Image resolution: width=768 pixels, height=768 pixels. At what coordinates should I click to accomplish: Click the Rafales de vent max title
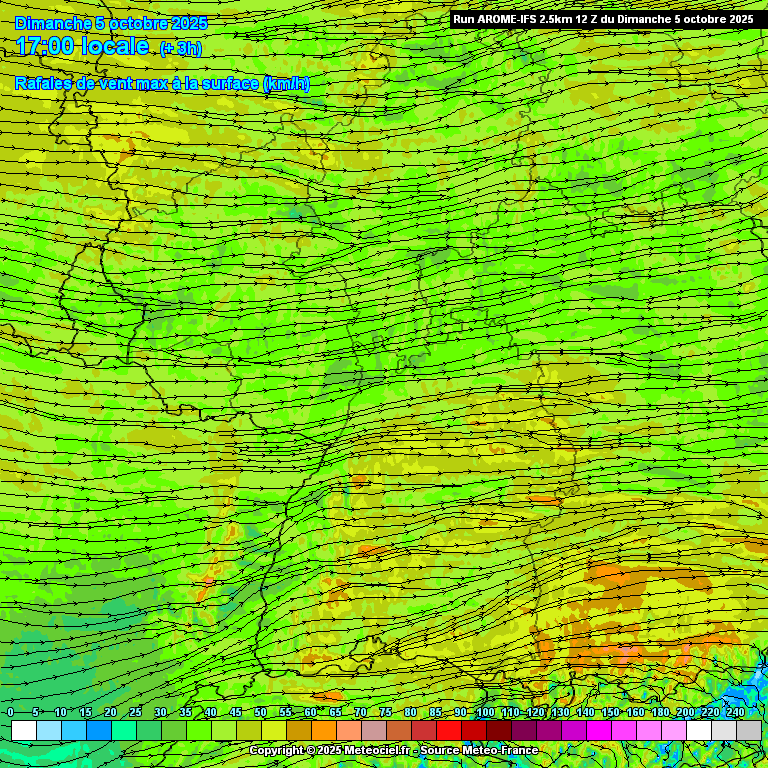coord(162,84)
